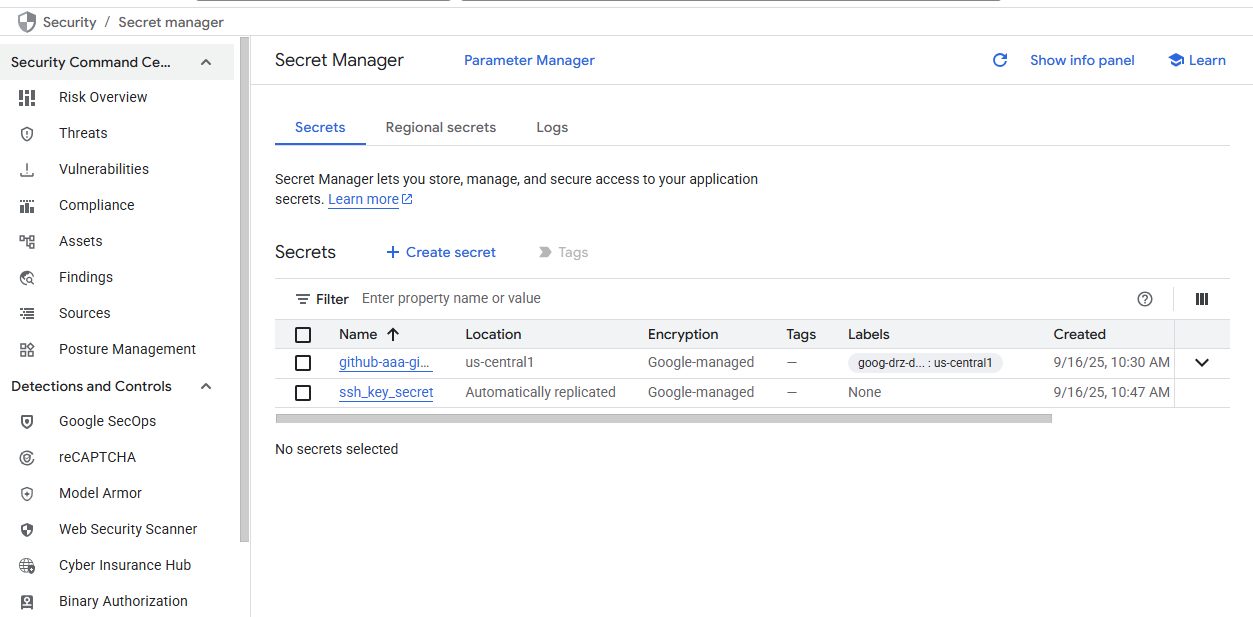Screen dimensions: 1253x617
Task: Open column display options icon
Action: pos(1202,299)
